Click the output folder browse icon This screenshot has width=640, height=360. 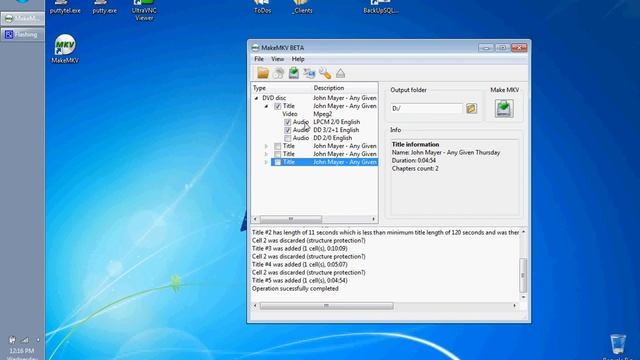point(471,108)
